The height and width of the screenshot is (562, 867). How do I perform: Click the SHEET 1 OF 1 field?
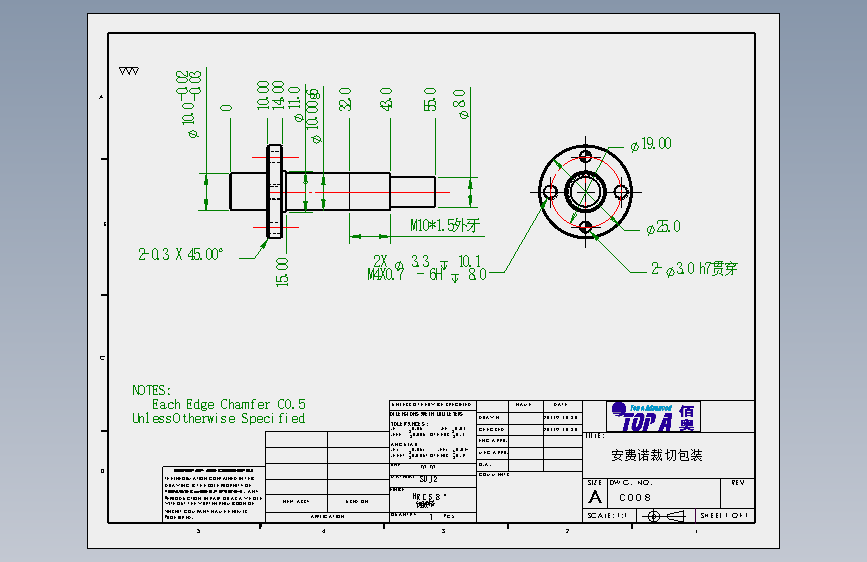[724, 516]
